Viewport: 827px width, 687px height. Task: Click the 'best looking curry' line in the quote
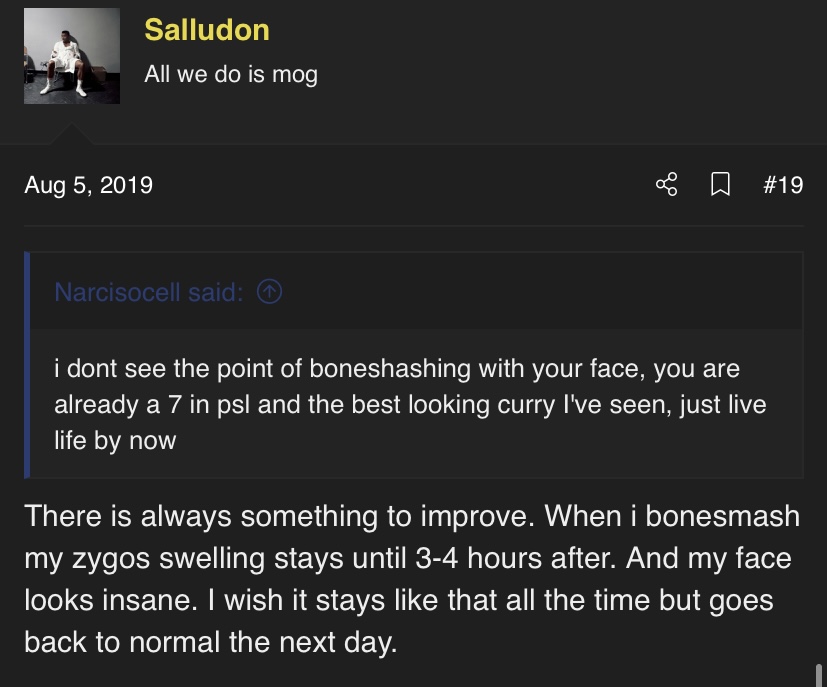pos(410,404)
